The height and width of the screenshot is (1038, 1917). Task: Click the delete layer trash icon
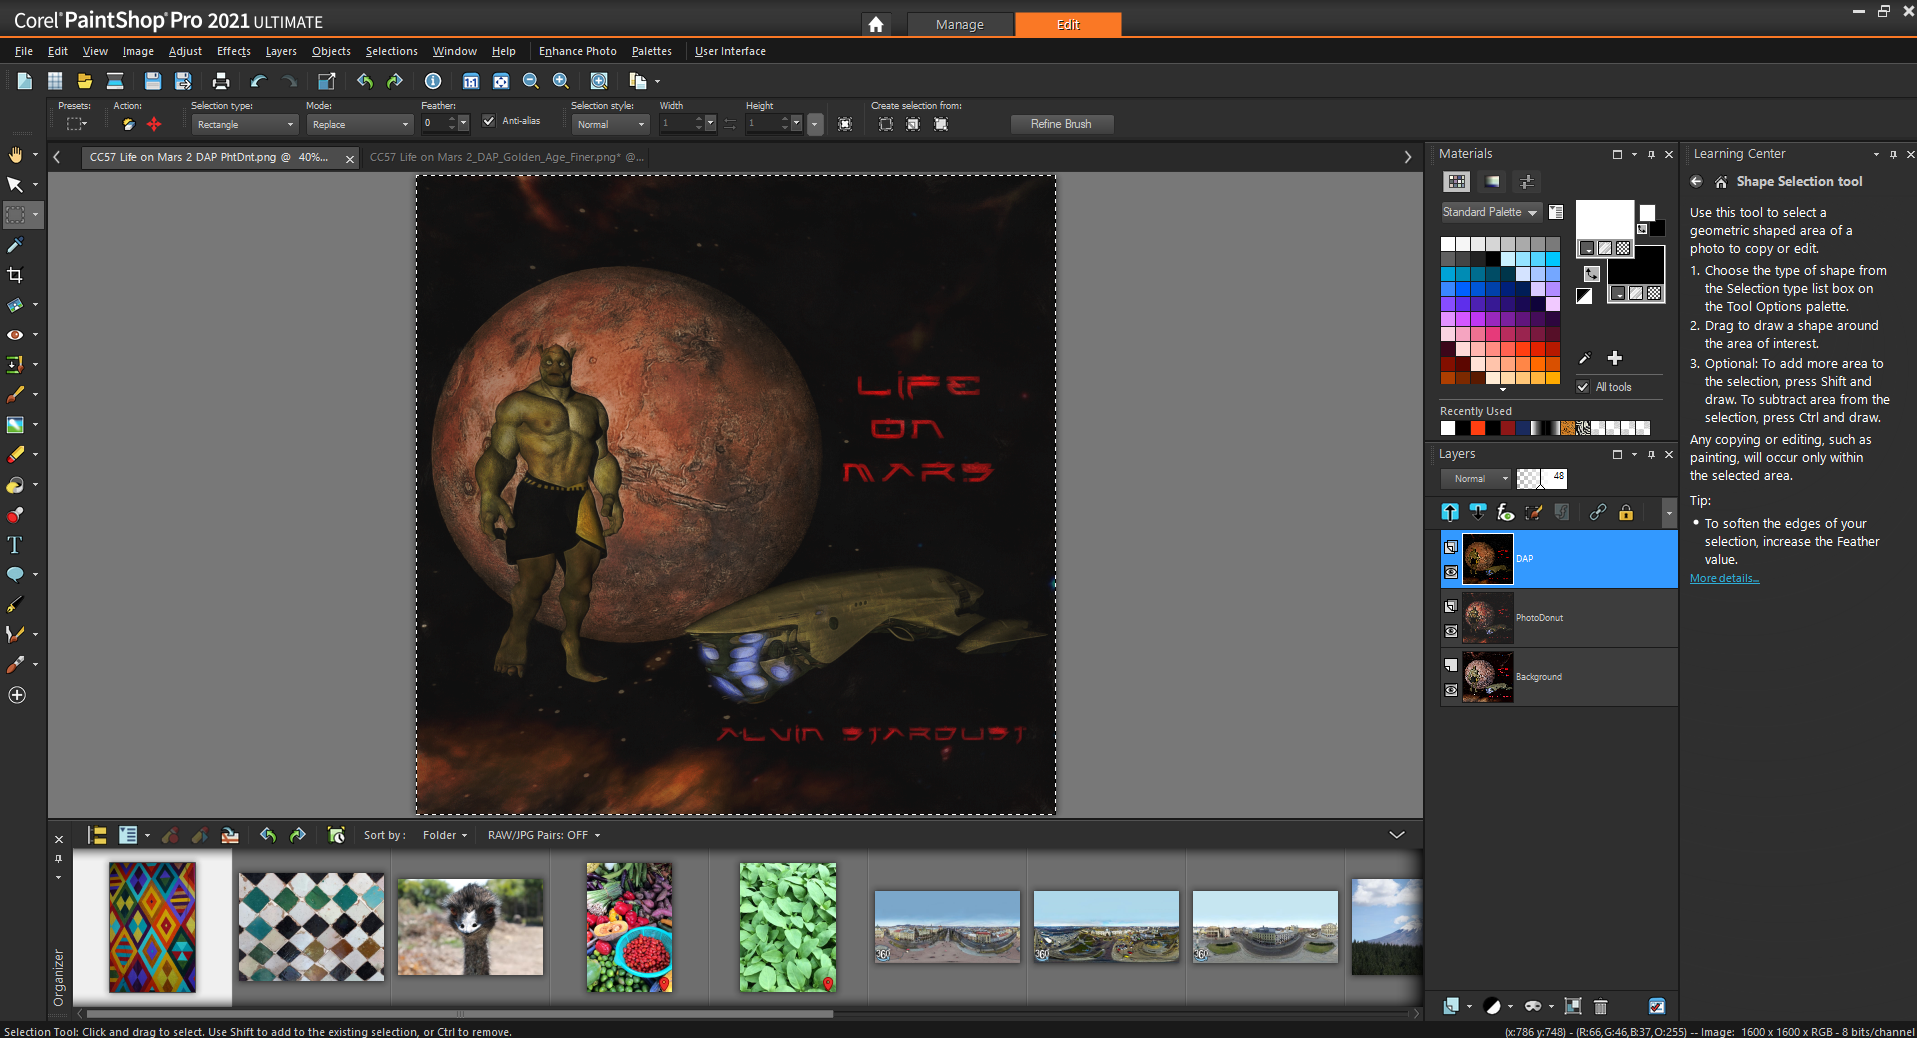(1600, 1006)
